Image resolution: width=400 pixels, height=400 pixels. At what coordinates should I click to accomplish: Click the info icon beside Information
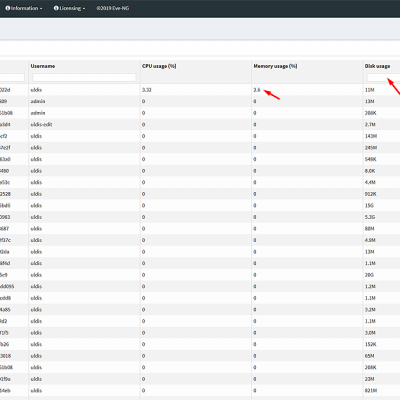tap(8, 8)
